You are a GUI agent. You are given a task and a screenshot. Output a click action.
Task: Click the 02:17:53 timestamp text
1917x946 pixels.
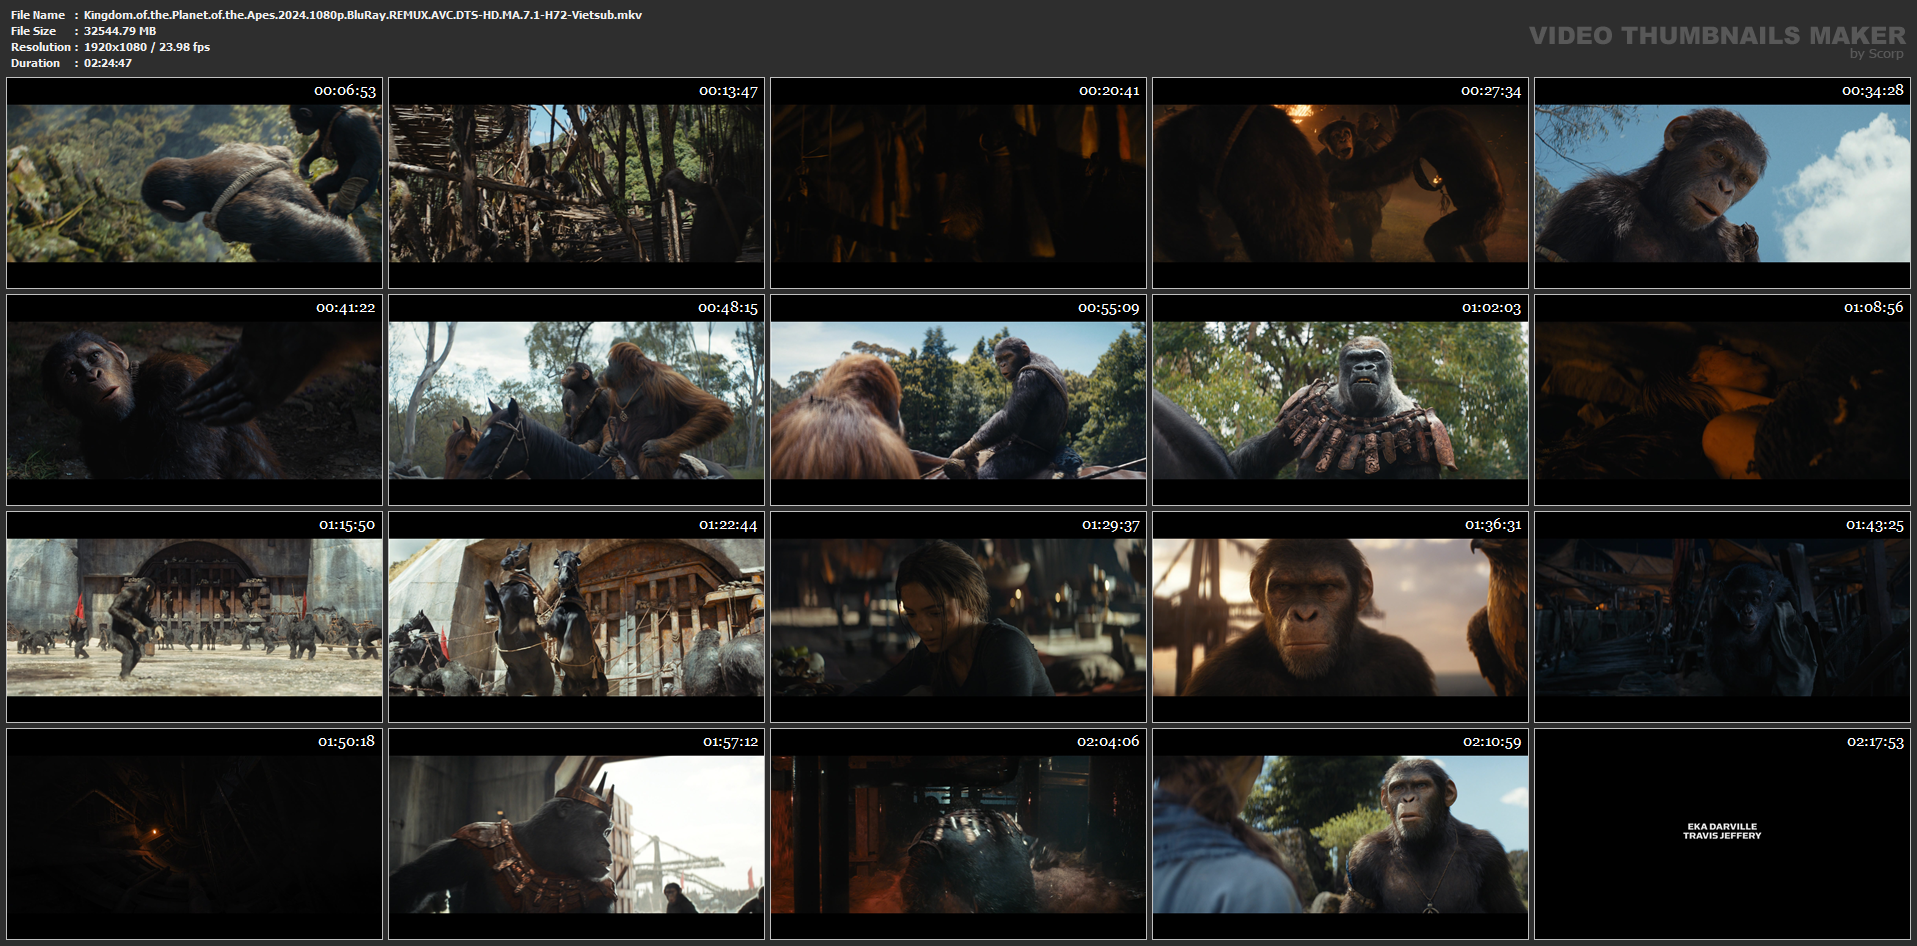pyautogui.click(x=1875, y=742)
